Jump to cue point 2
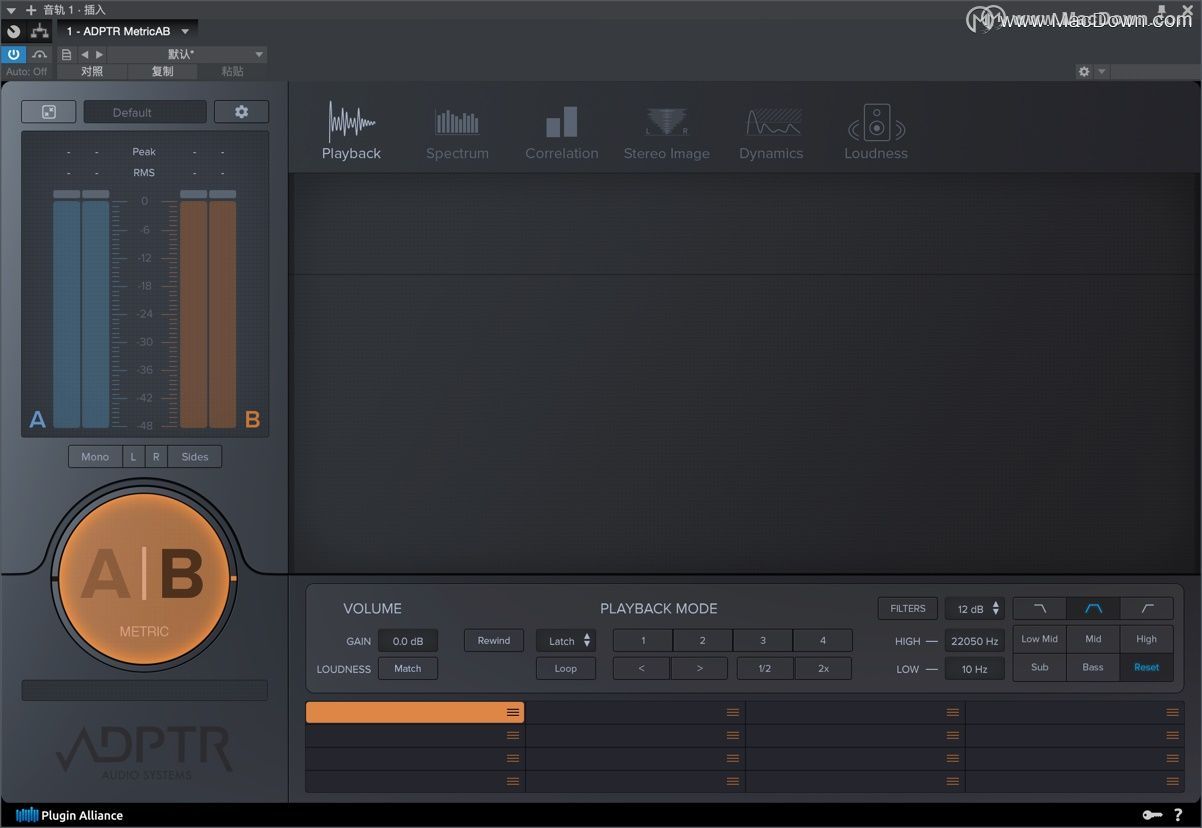This screenshot has height=828, width=1202. tap(703, 641)
